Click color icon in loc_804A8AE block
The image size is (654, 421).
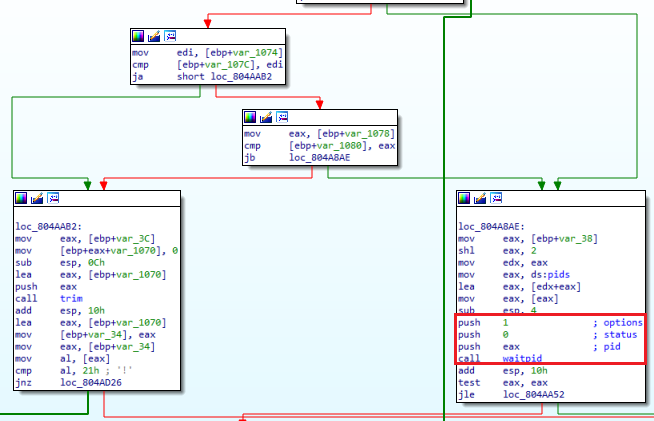(x=464, y=198)
